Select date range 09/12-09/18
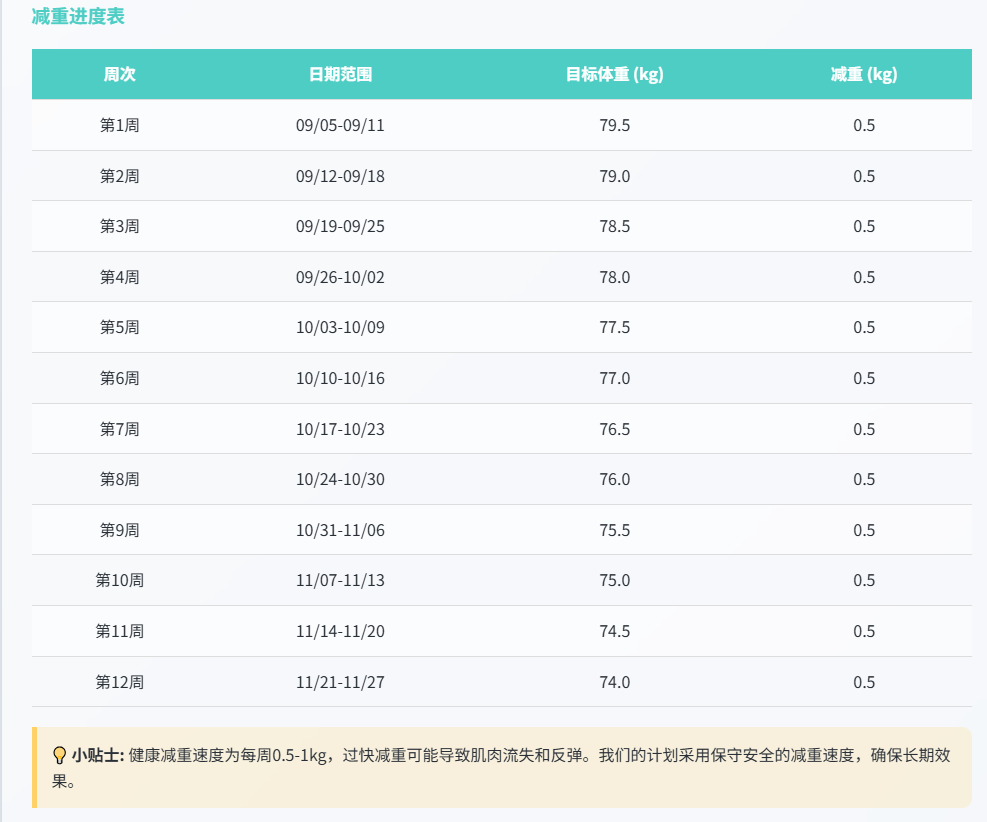Image resolution: width=987 pixels, height=822 pixels. pos(340,176)
